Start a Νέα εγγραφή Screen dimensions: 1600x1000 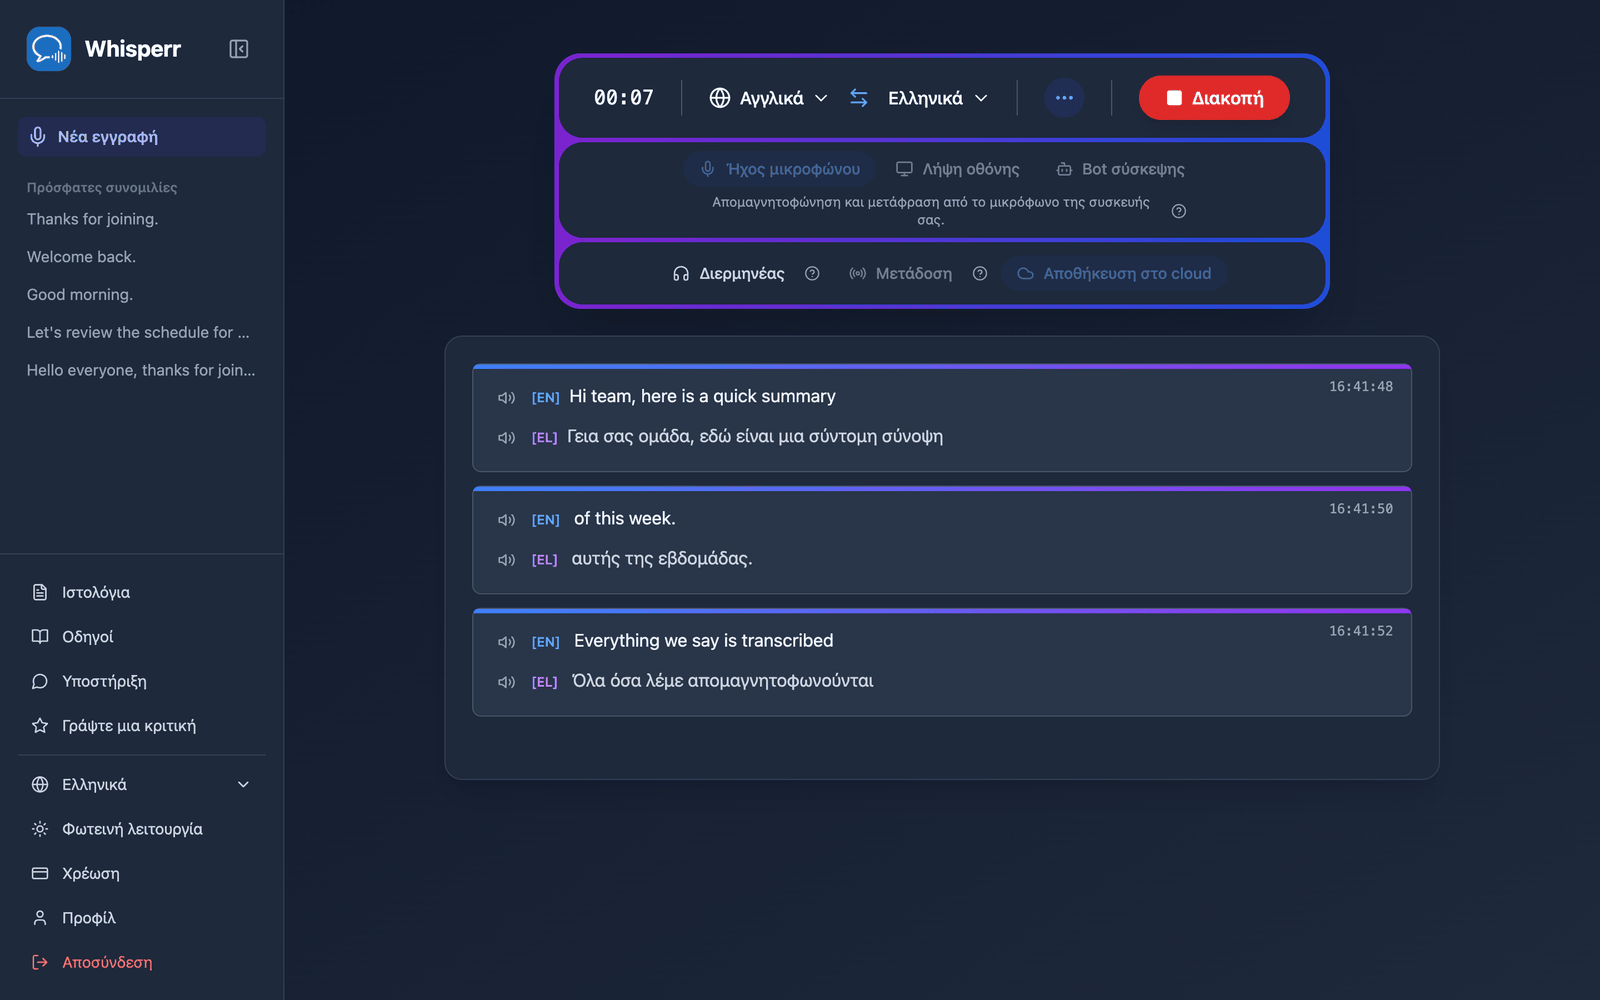(141, 137)
